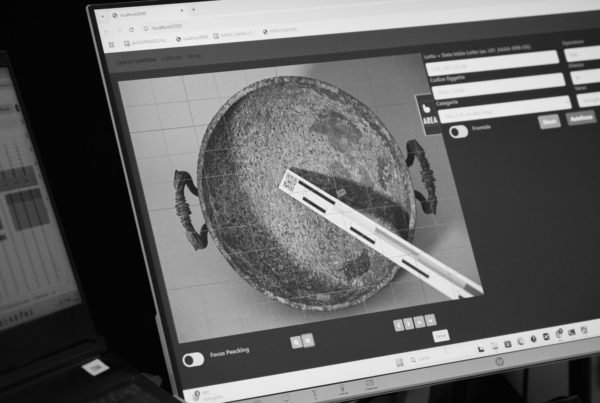Toggle the Focus Peacking switch

[x=193, y=360]
